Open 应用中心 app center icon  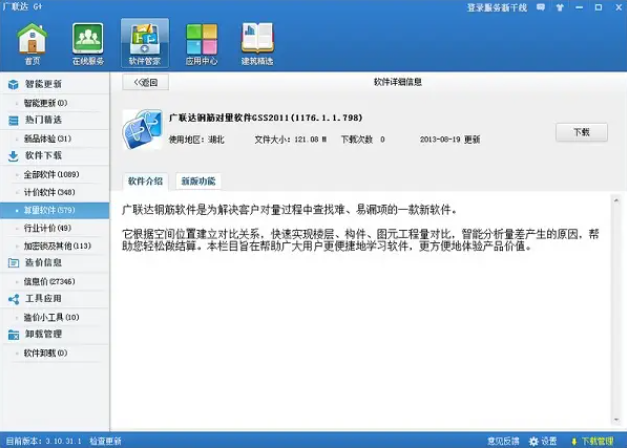tap(202, 43)
